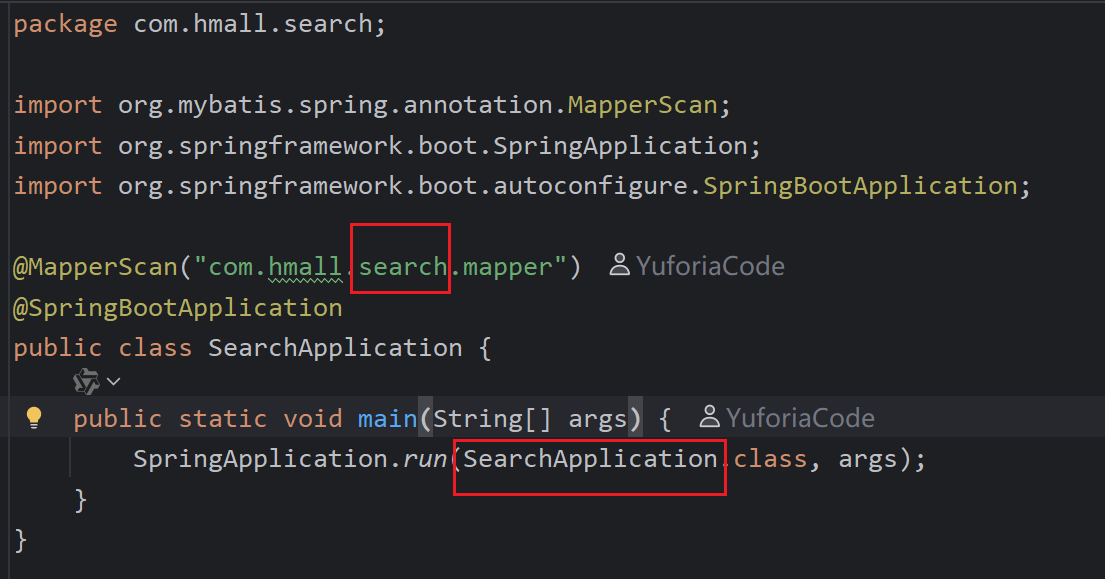Click SearchApplication inside the run call

coord(591,459)
